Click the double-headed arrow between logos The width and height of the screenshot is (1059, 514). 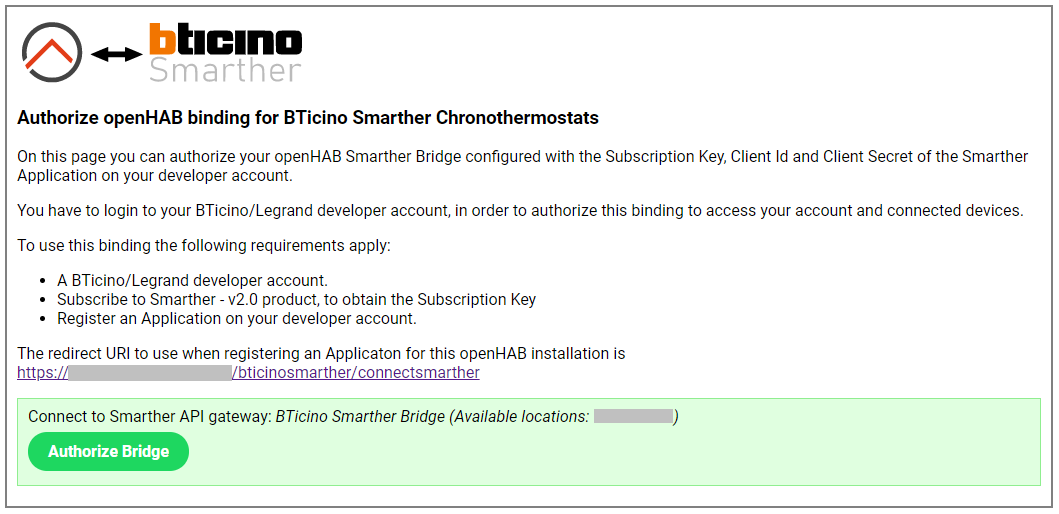[116, 54]
